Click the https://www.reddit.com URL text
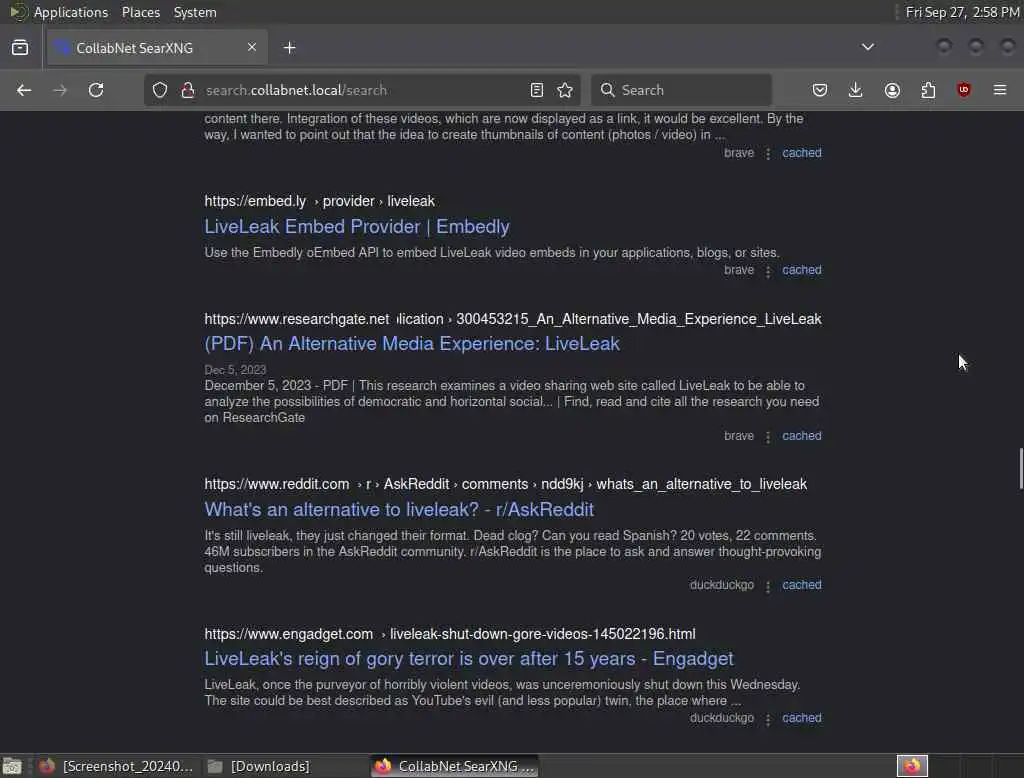Image resolution: width=1024 pixels, height=778 pixels. tap(277, 484)
